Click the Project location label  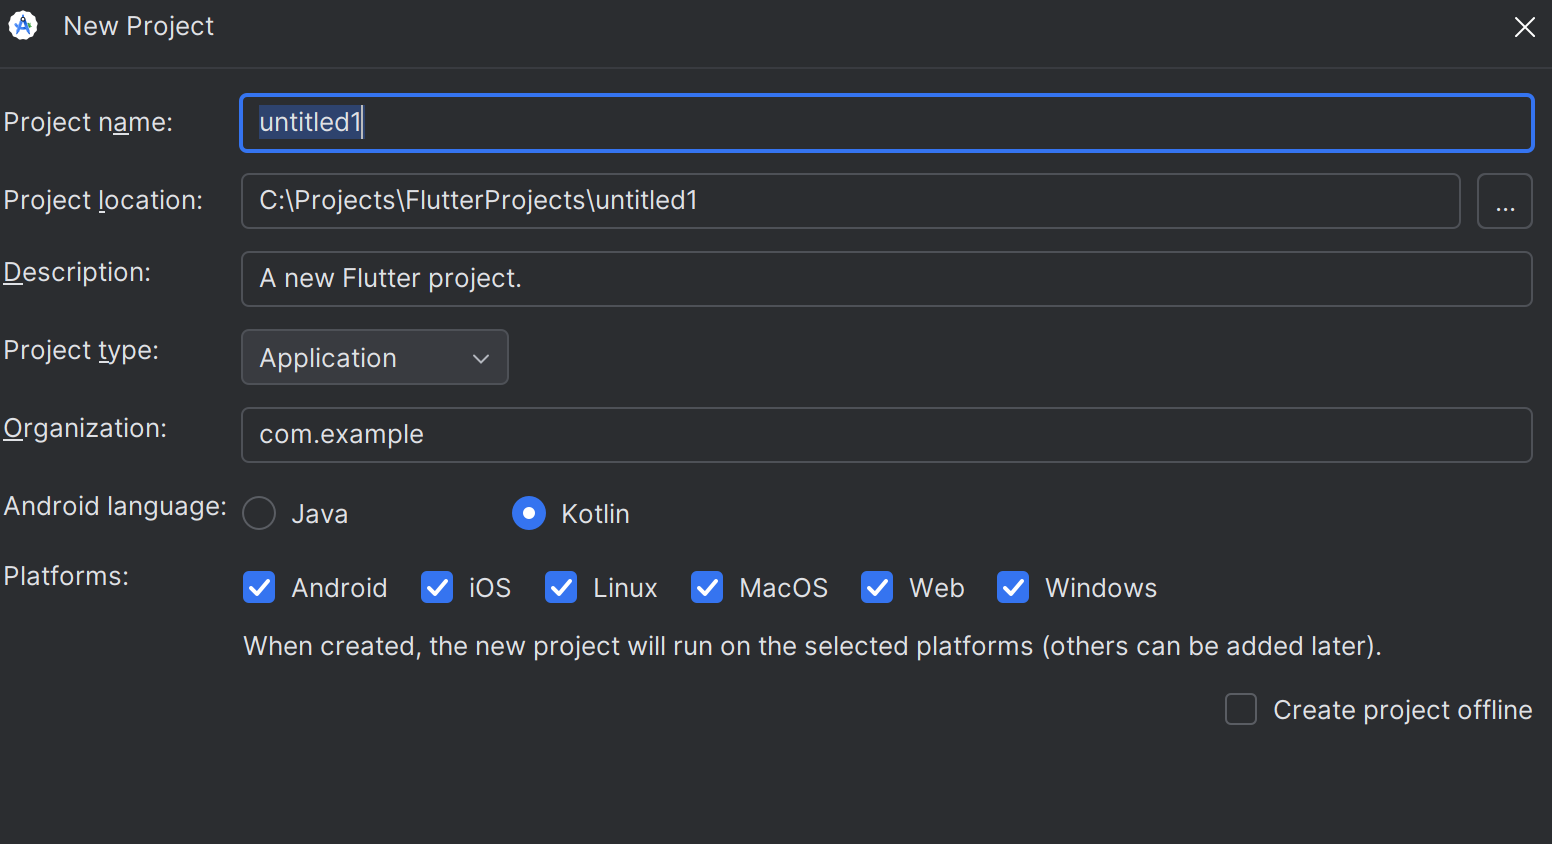103,200
